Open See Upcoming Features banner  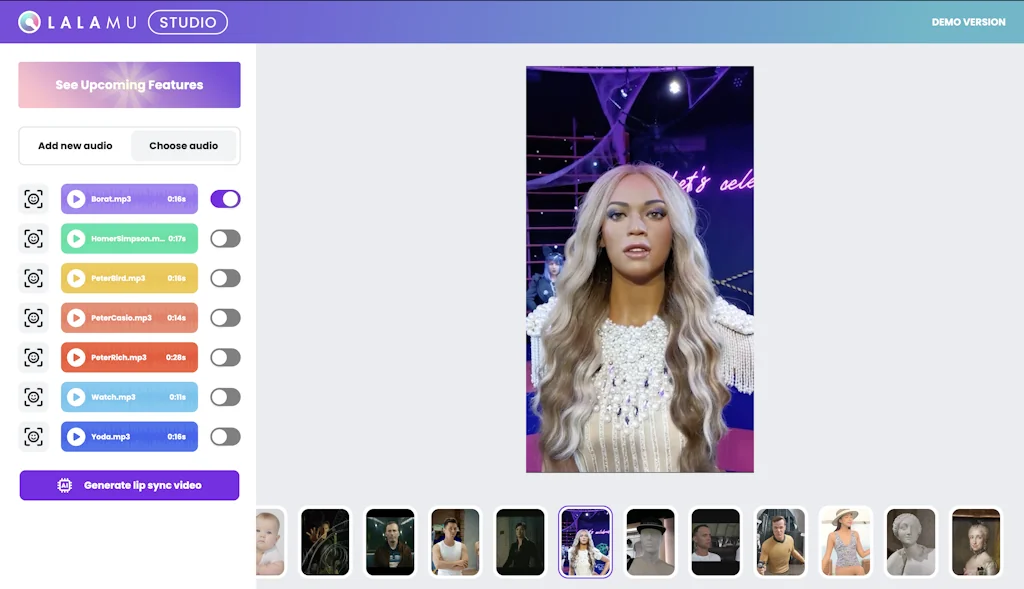[129, 85]
